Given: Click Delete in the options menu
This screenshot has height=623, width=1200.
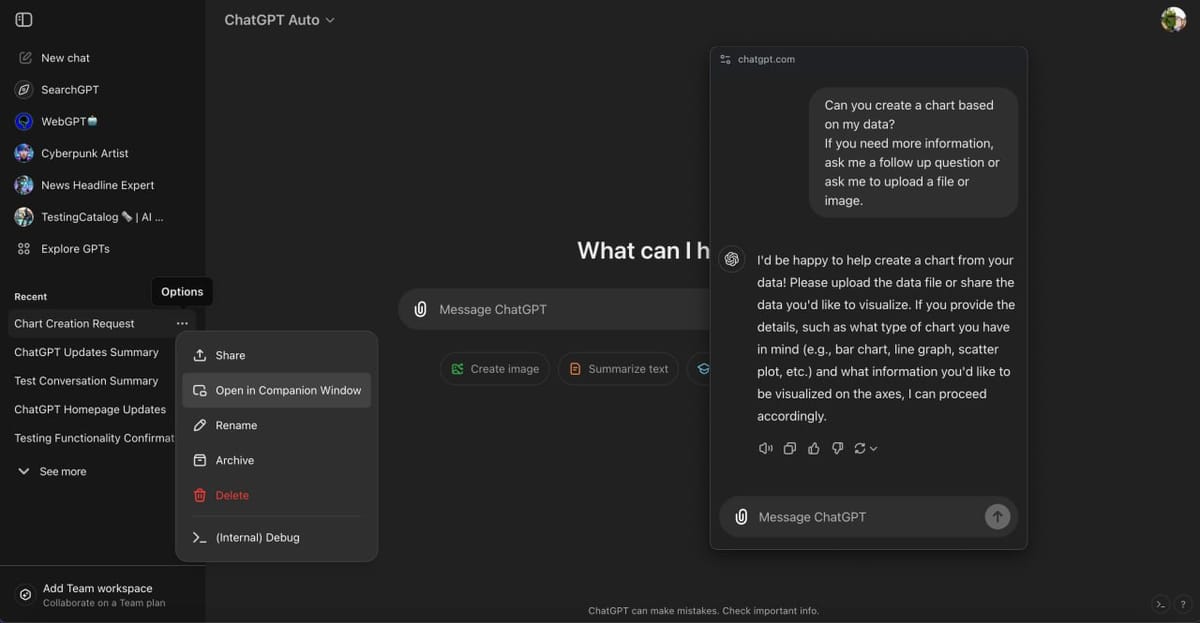Looking at the screenshot, I should tap(232, 495).
